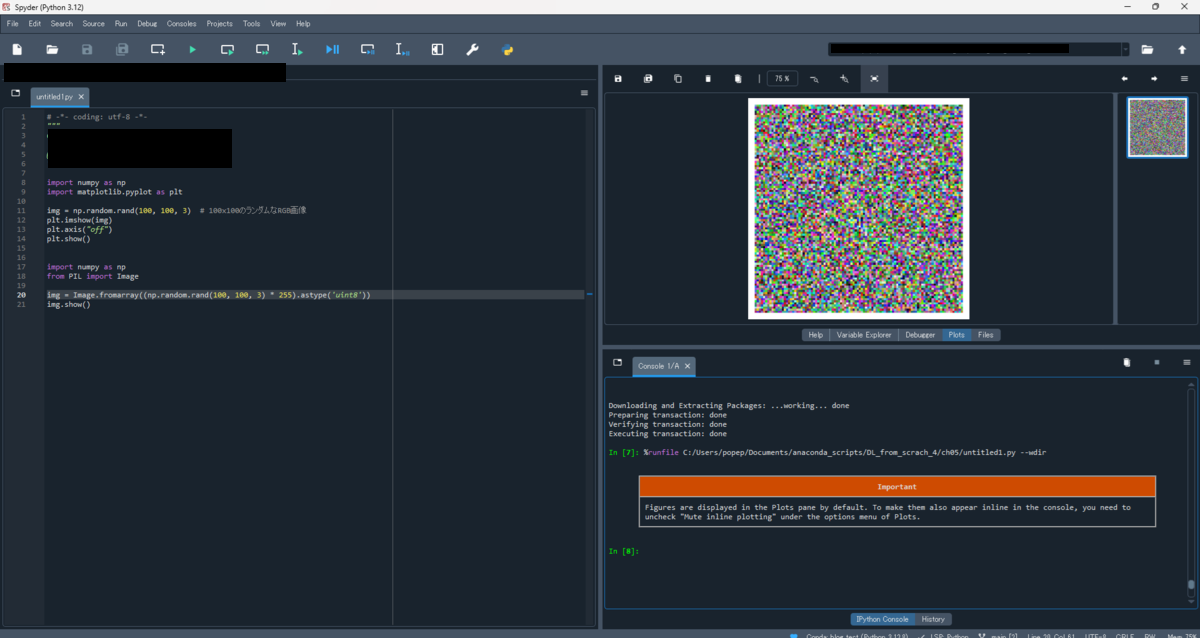
Task: Show next plot arrow
Action: (1154, 79)
